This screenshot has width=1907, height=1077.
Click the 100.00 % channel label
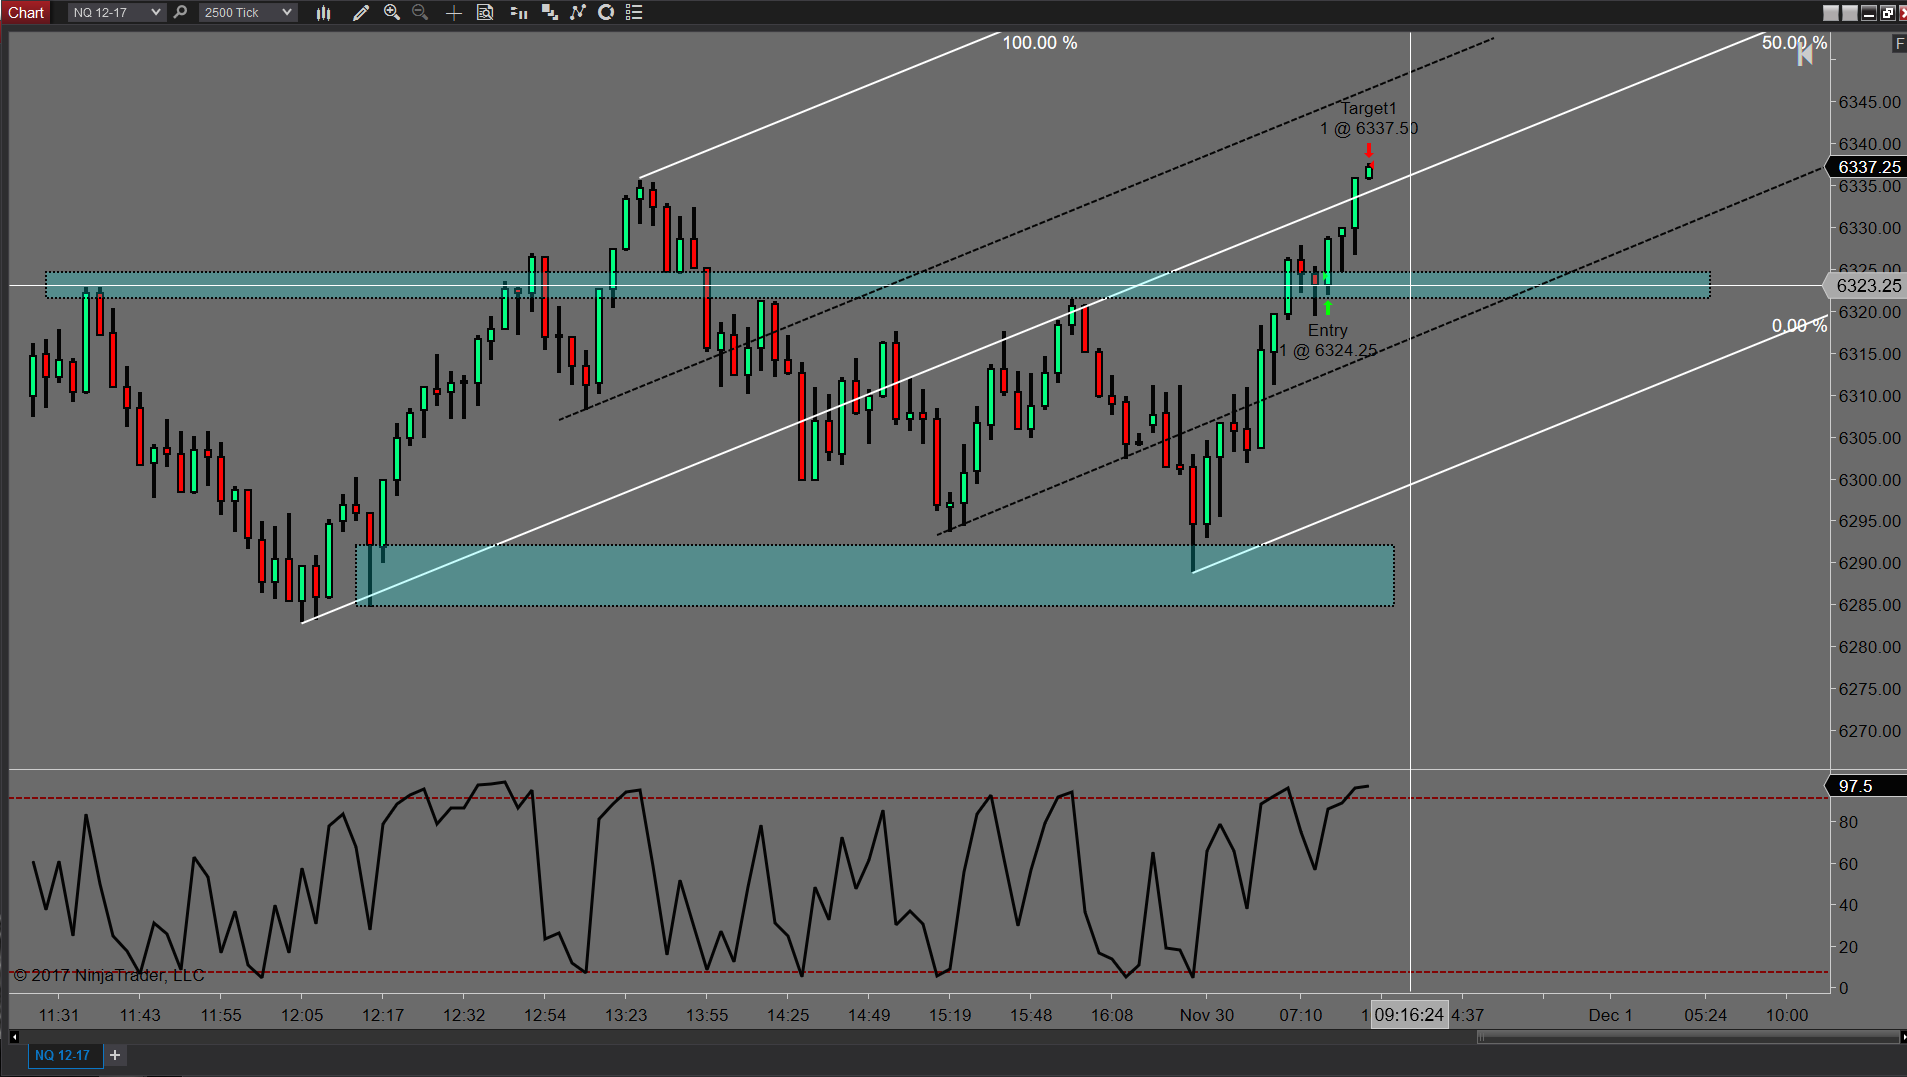click(1040, 43)
